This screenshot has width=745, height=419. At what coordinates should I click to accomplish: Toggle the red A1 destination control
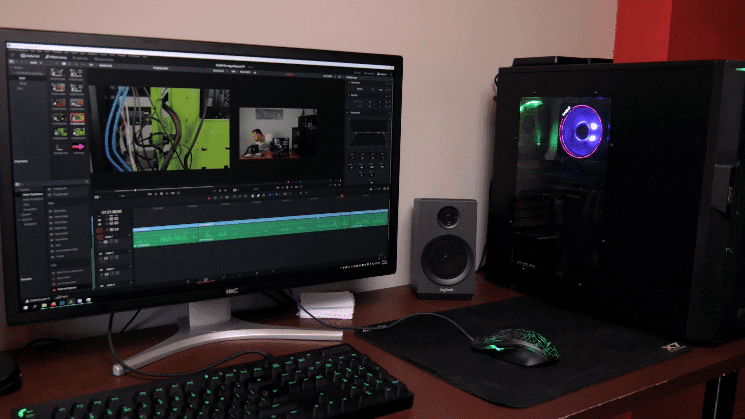100,237
